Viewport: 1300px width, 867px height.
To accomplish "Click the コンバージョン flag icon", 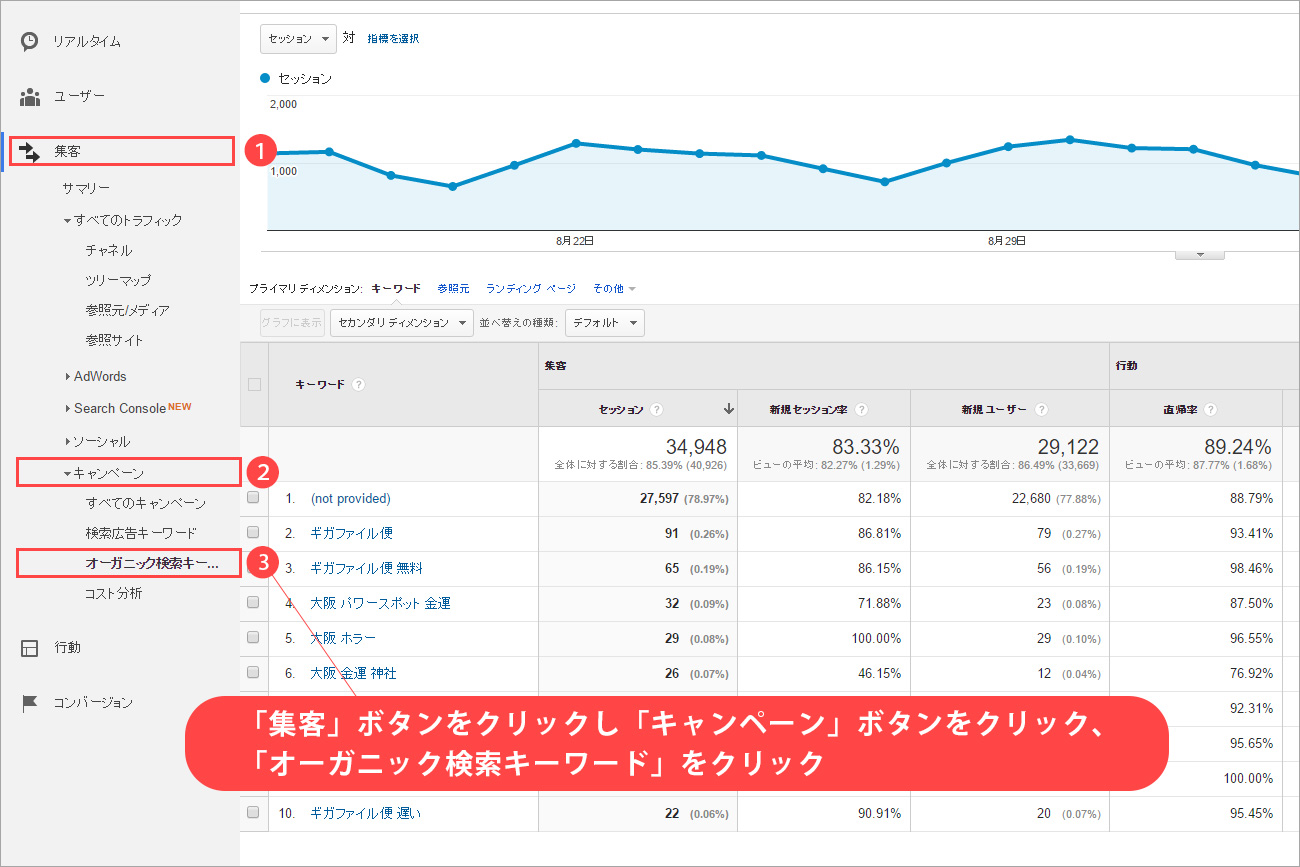I will [30, 703].
